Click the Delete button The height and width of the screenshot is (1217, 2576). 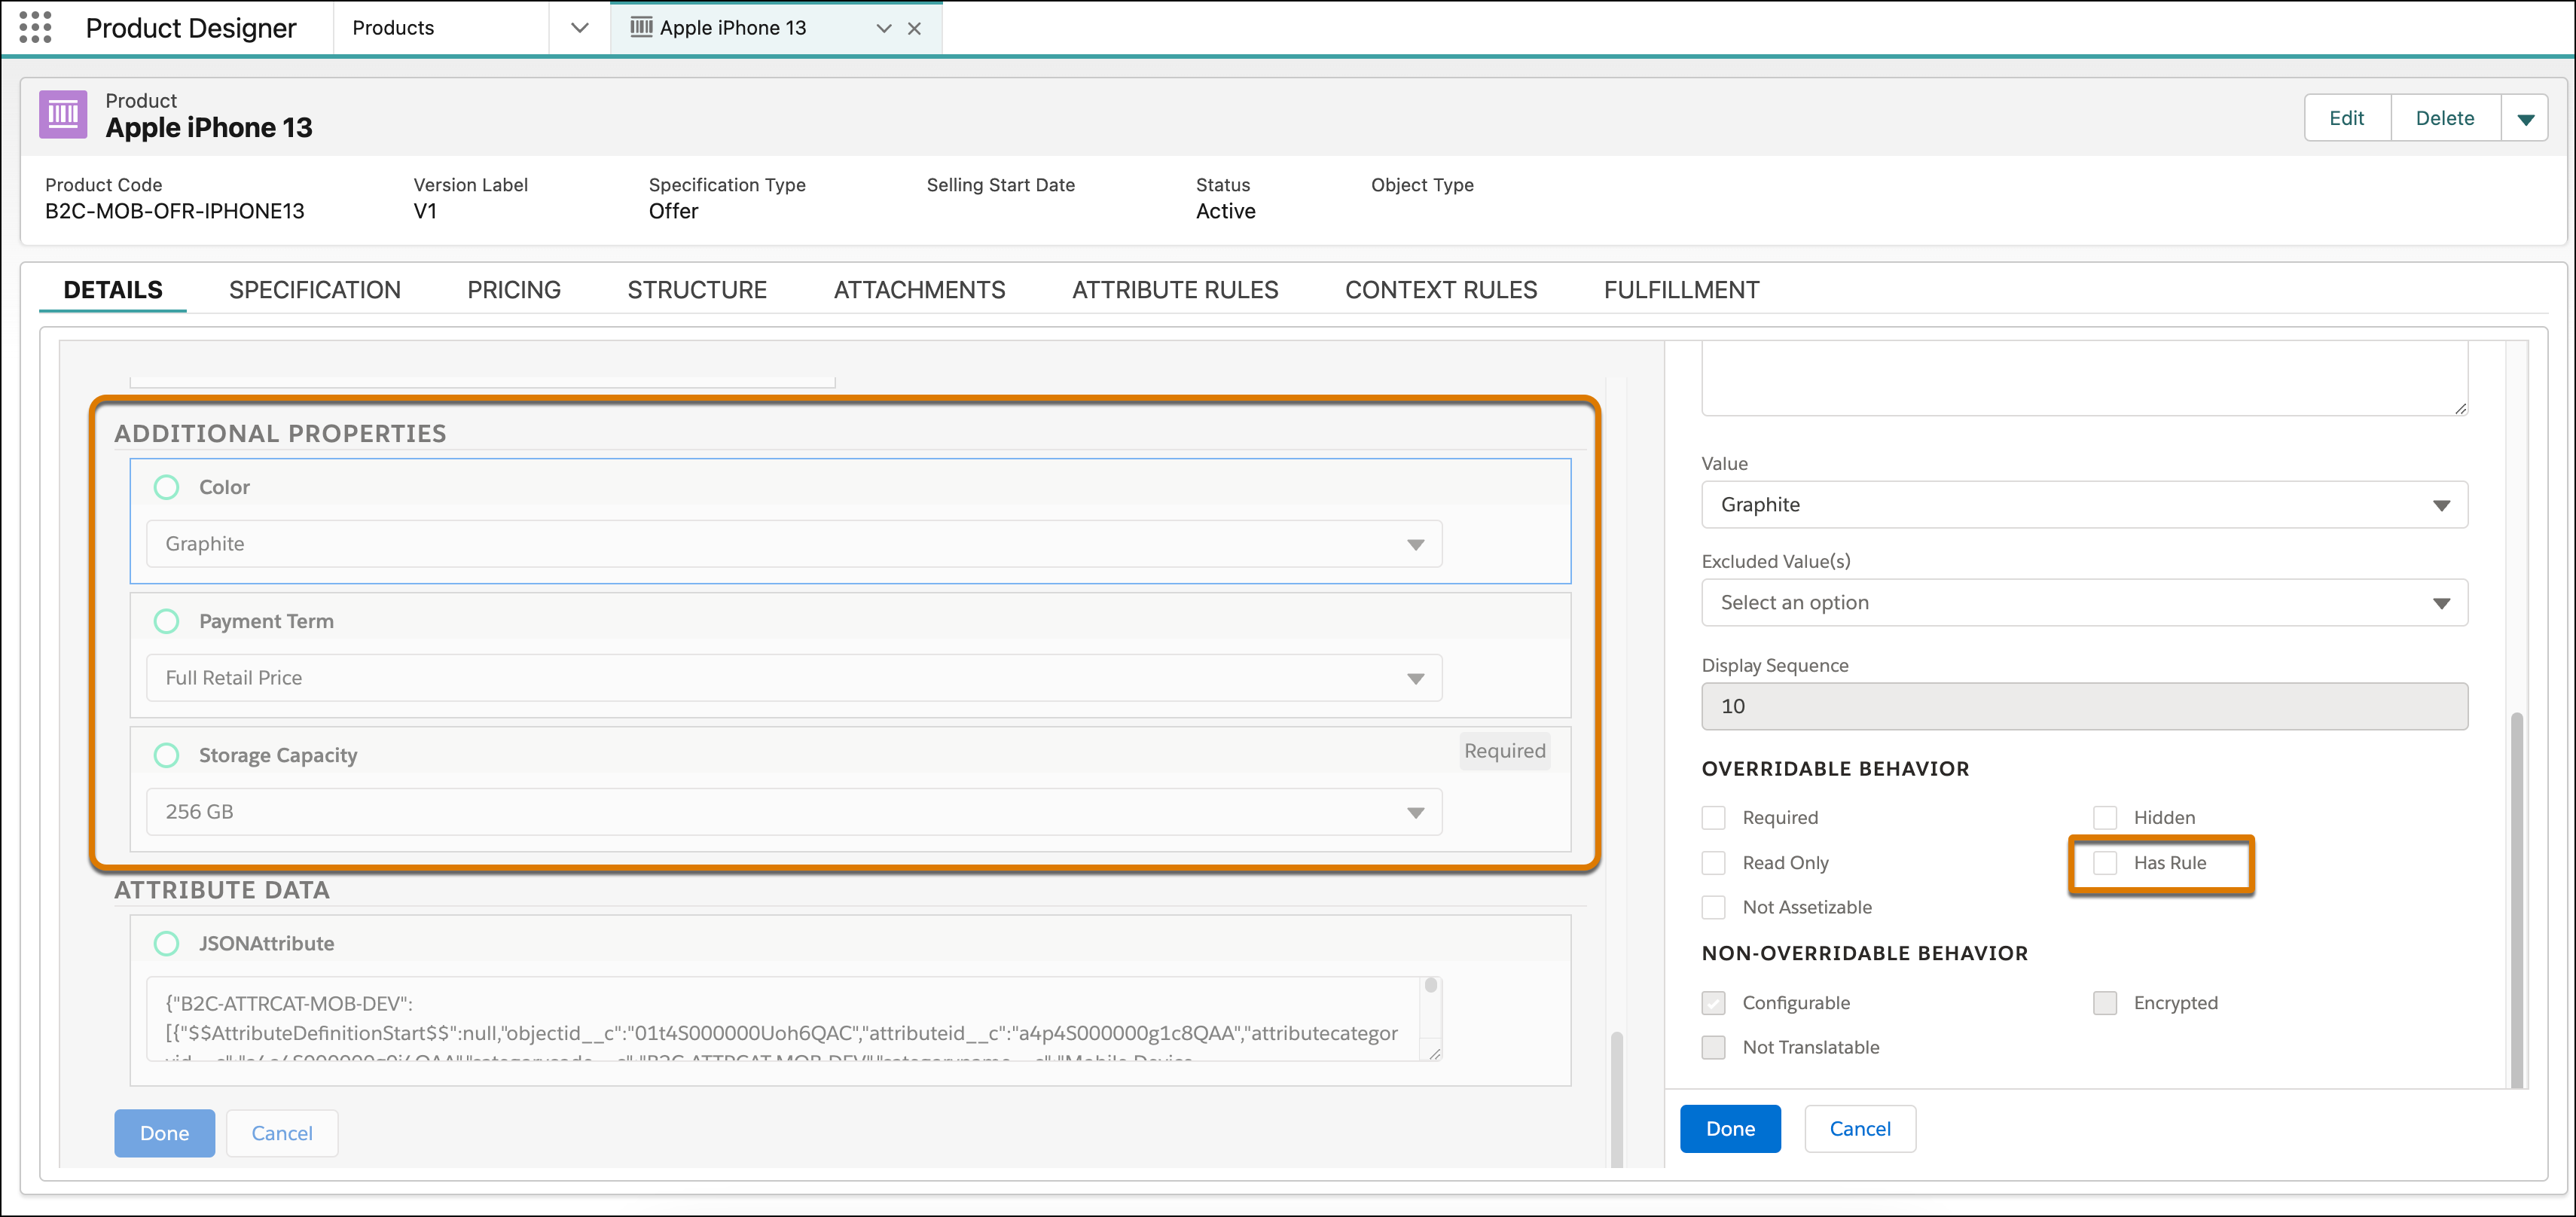coord(2445,119)
